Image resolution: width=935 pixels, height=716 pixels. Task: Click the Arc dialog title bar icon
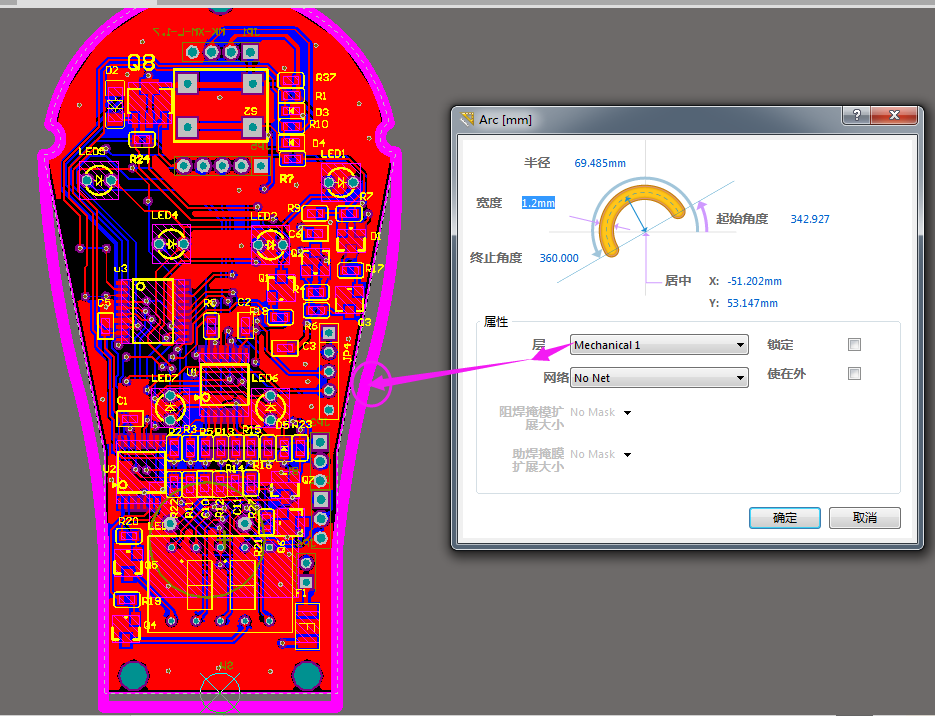466,119
